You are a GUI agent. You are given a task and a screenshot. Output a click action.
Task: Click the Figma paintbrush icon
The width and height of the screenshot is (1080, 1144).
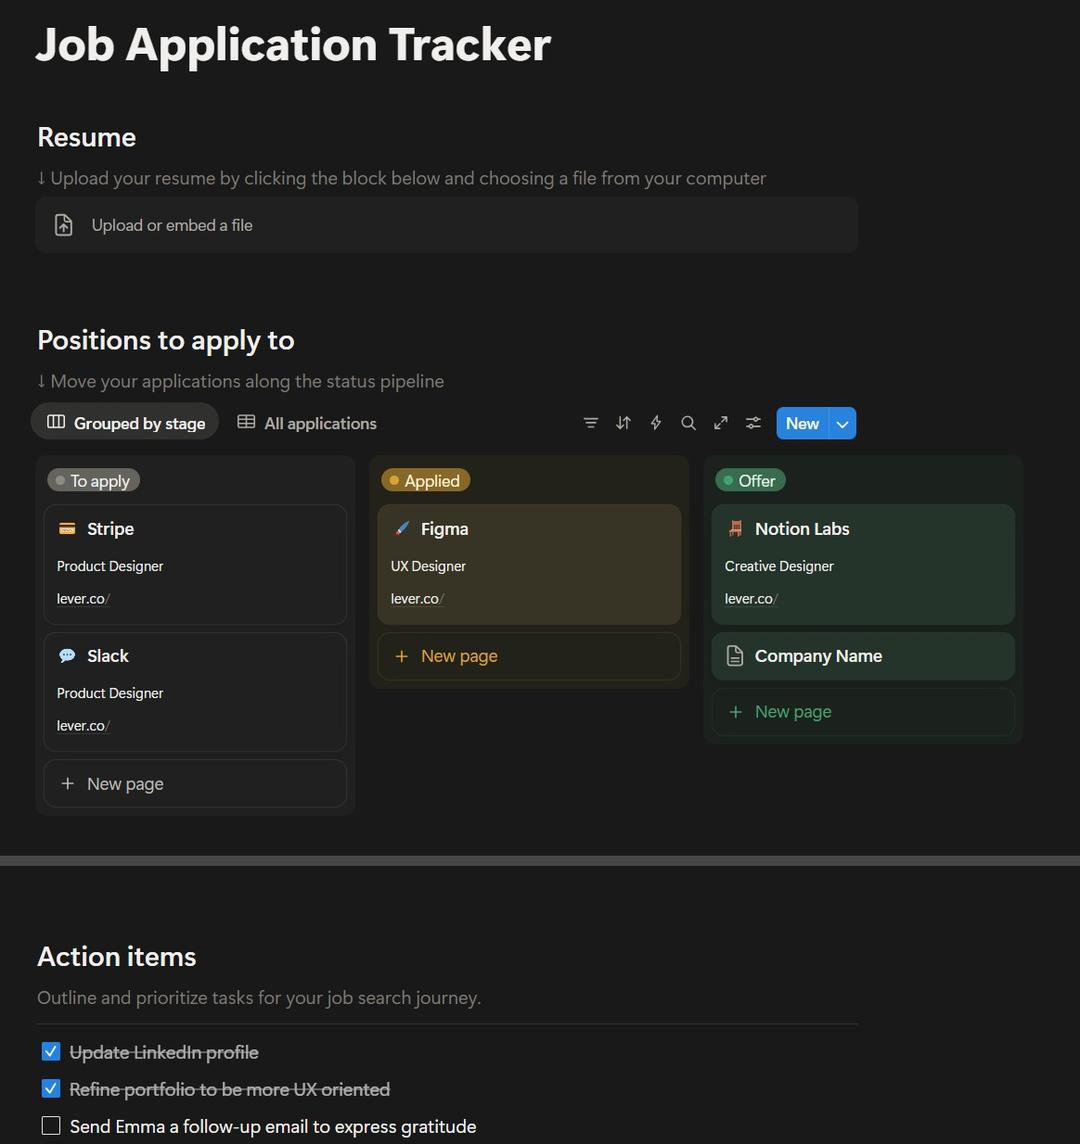tap(401, 529)
